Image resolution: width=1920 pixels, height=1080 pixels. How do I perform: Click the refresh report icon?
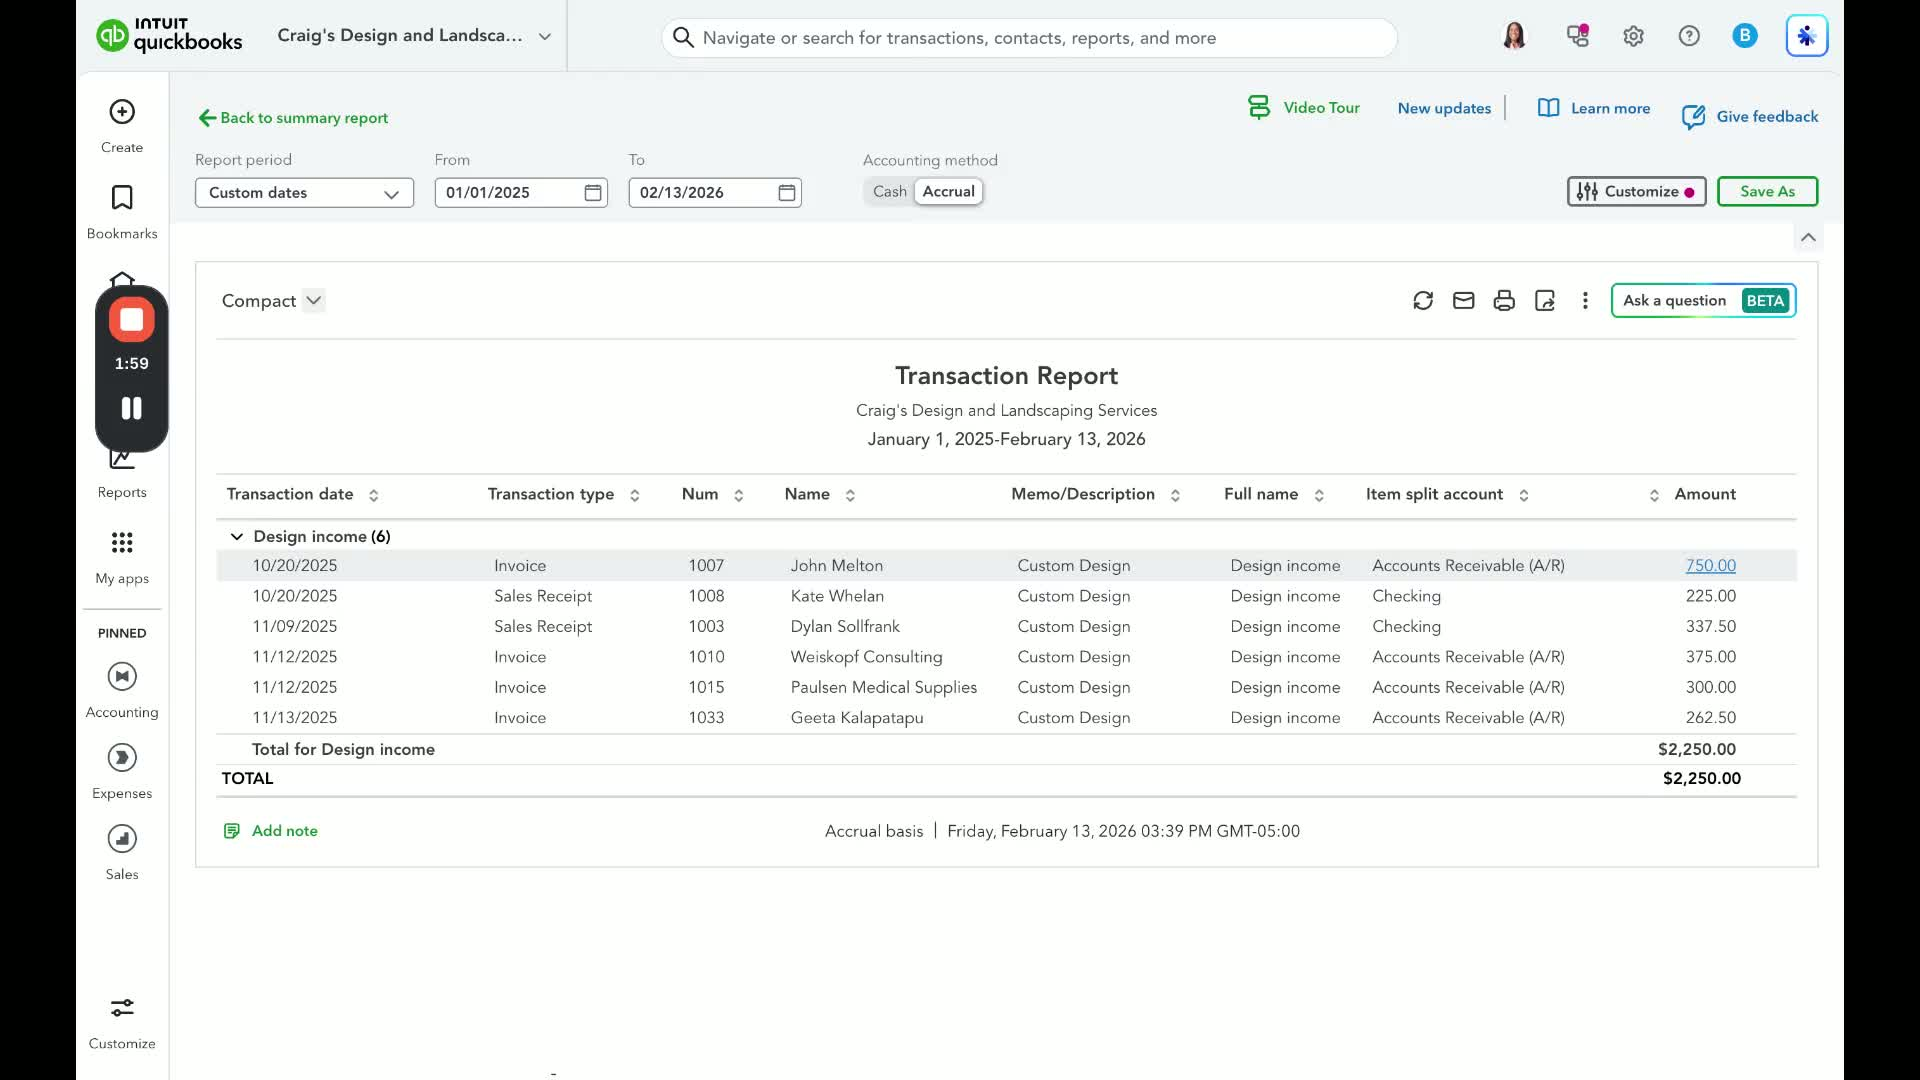pyautogui.click(x=1423, y=301)
